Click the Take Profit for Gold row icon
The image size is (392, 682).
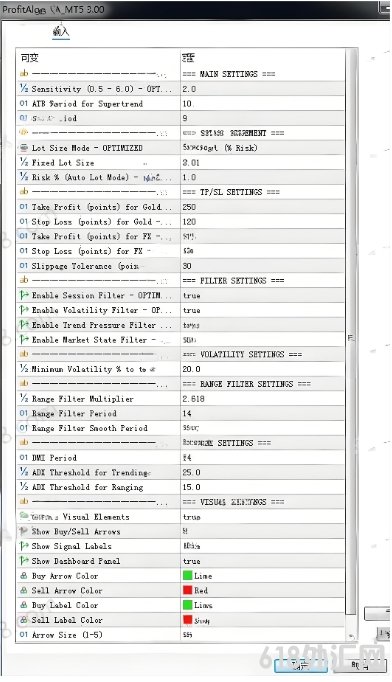24,207
